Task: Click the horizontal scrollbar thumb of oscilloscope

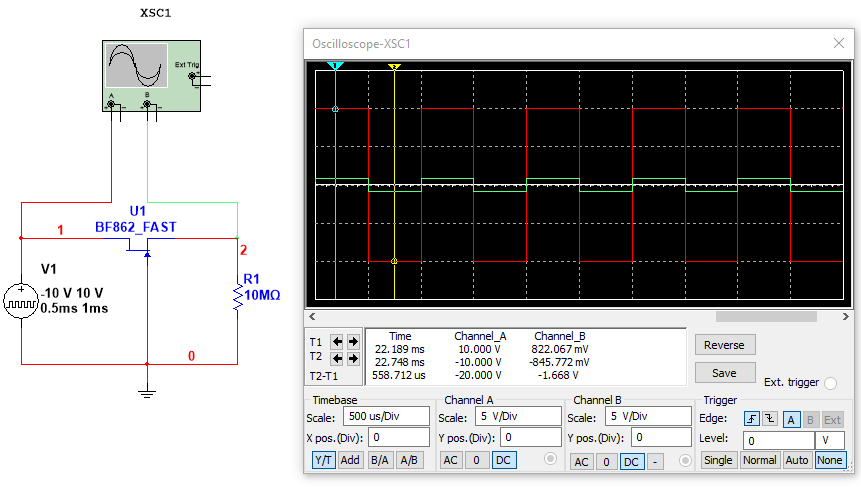Action: 766,316
